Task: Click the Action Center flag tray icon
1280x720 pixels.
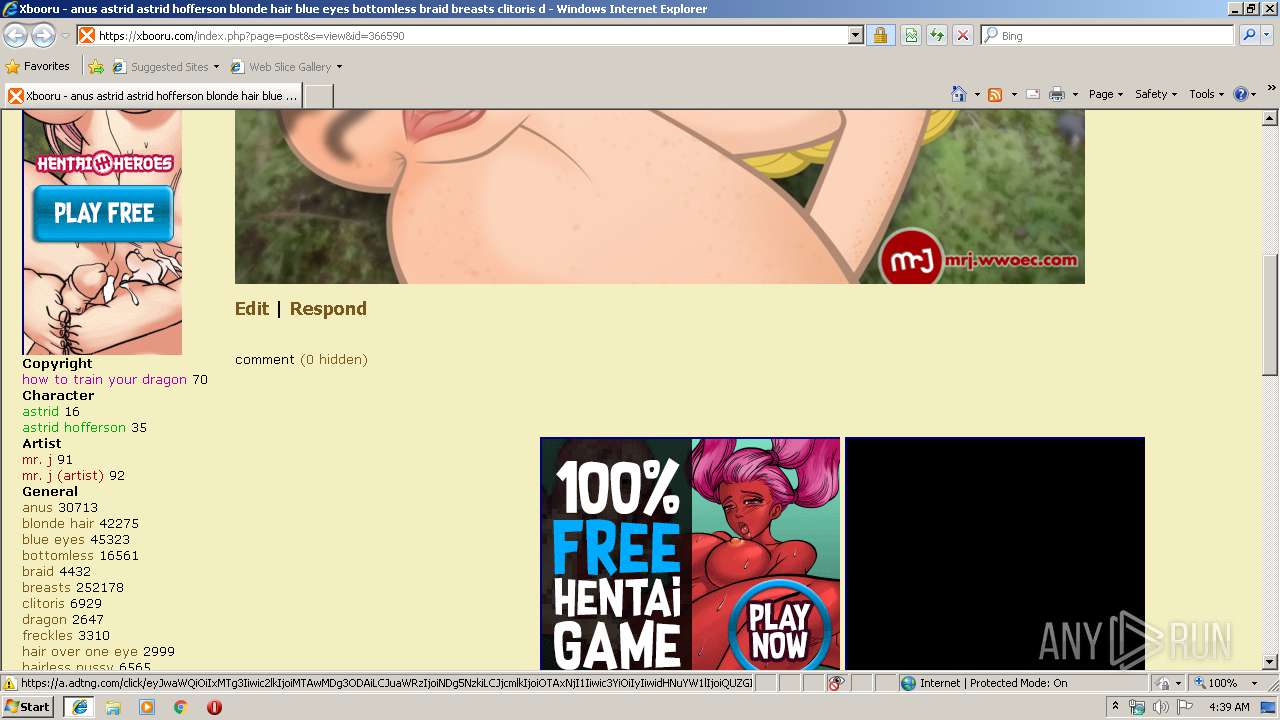Action: [x=1184, y=707]
